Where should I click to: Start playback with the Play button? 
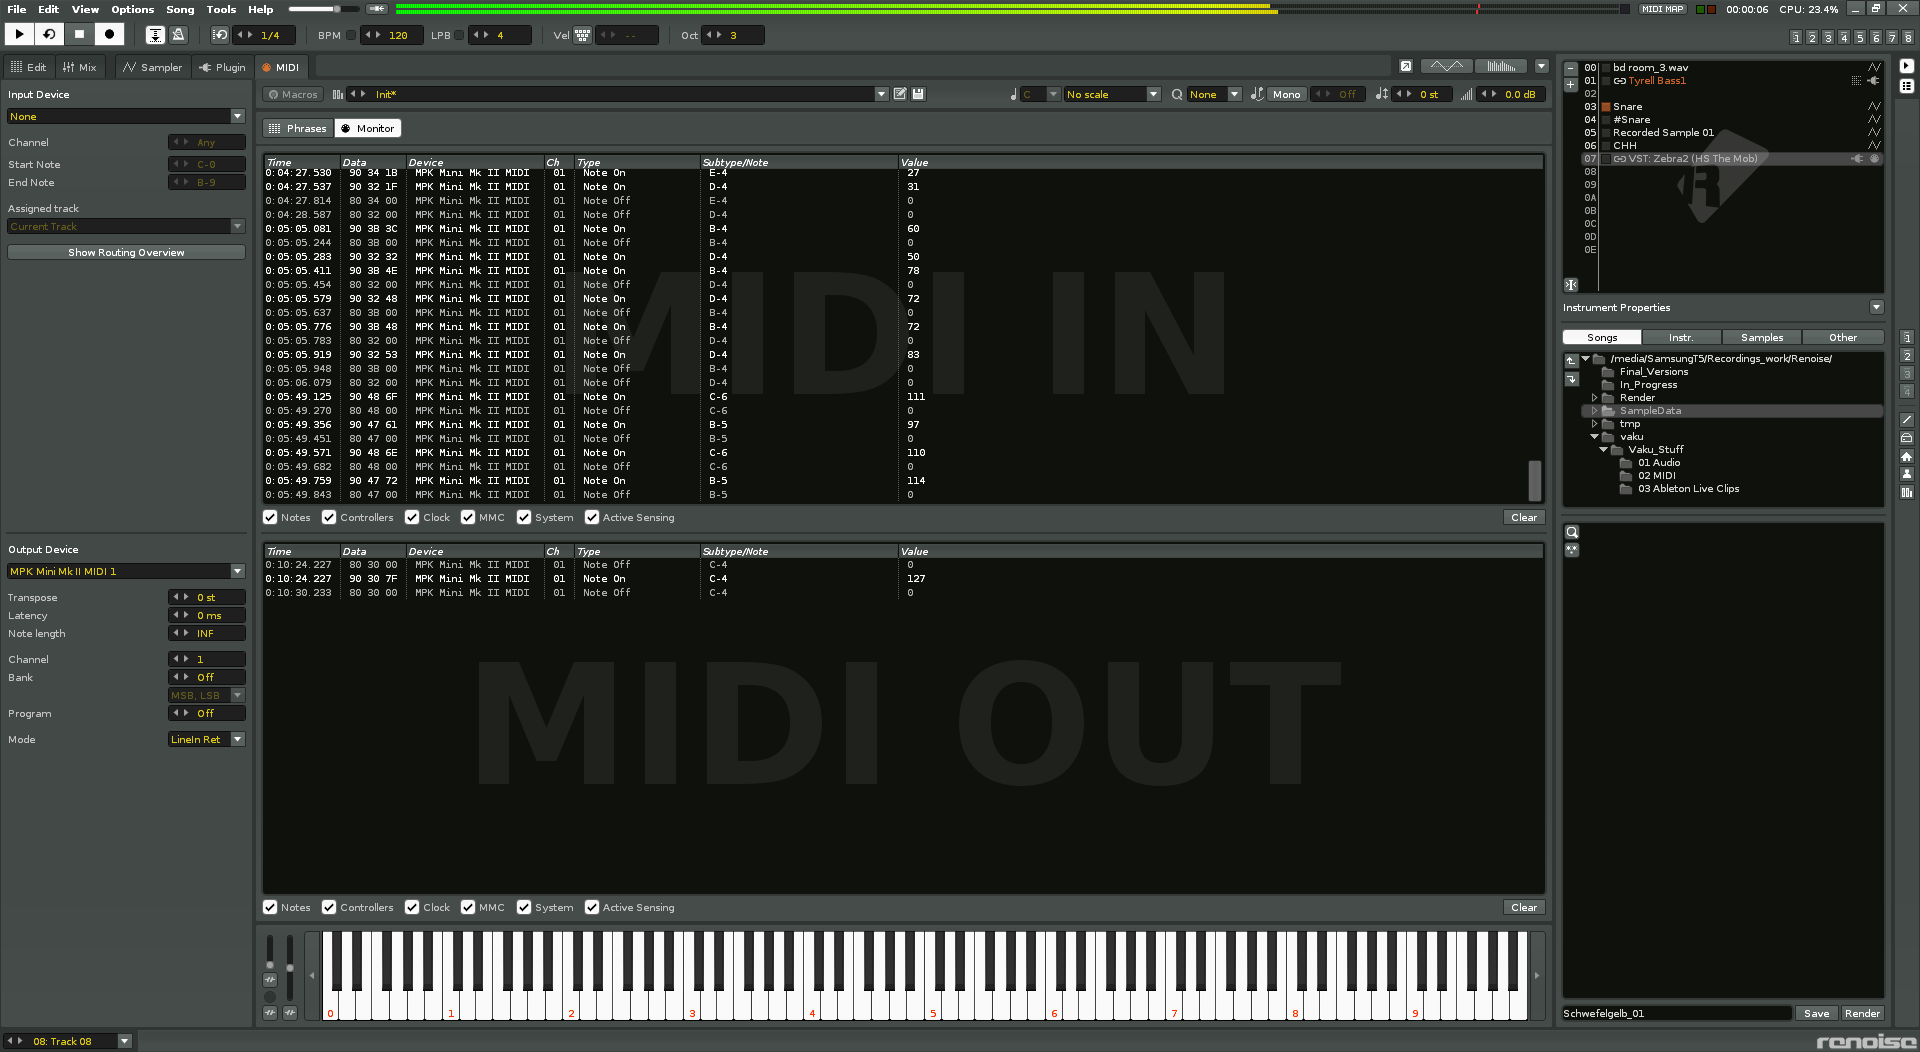pyautogui.click(x=19, y=34)
